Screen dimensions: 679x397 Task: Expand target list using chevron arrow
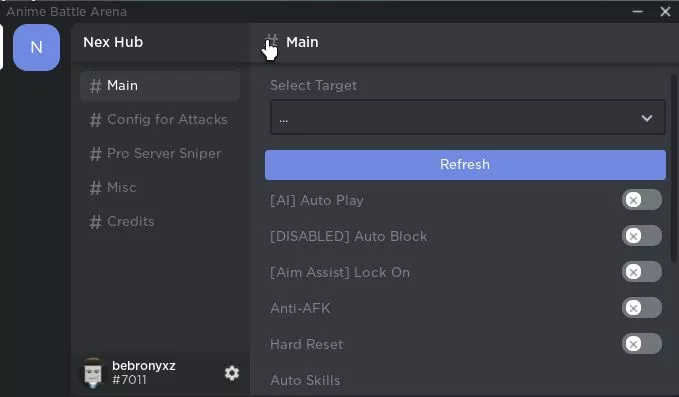coord(647,118)
